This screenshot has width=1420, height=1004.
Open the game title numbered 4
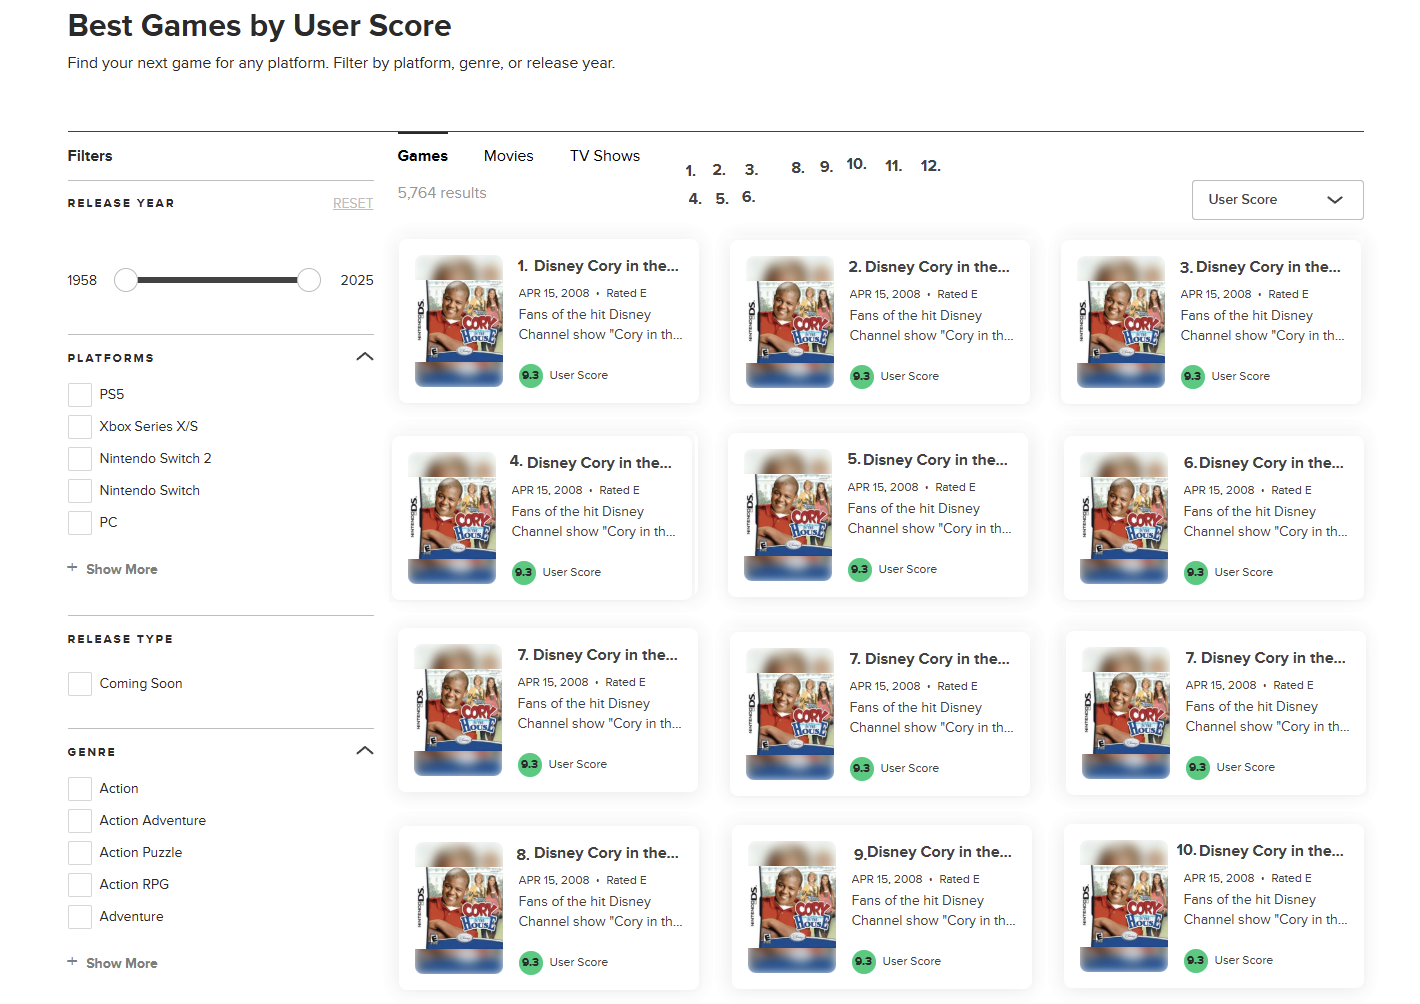coord(591,463)
